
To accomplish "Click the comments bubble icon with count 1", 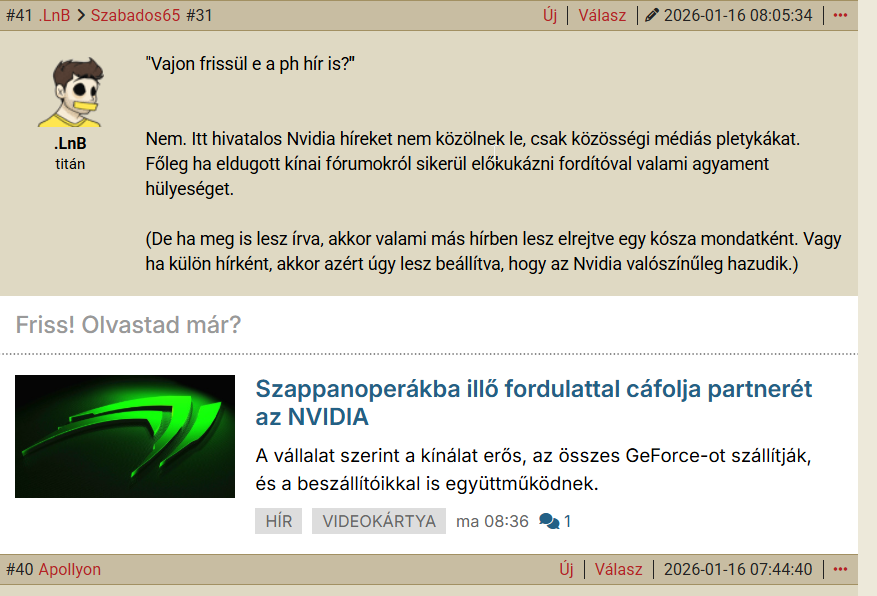I will pos(549,521).
